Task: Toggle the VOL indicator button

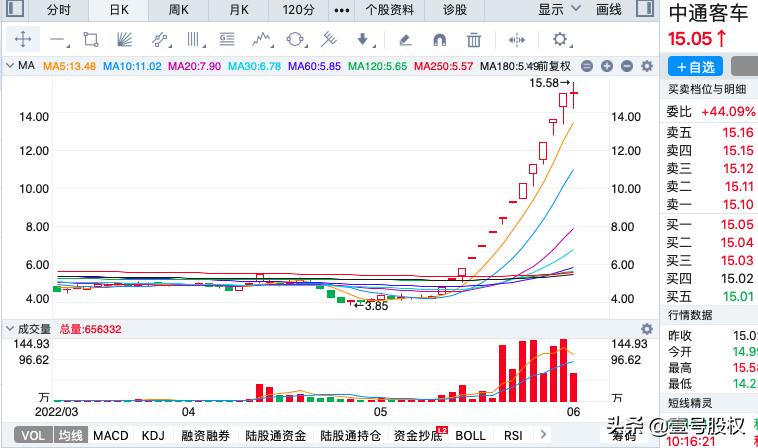Action: tap(33, 436)
